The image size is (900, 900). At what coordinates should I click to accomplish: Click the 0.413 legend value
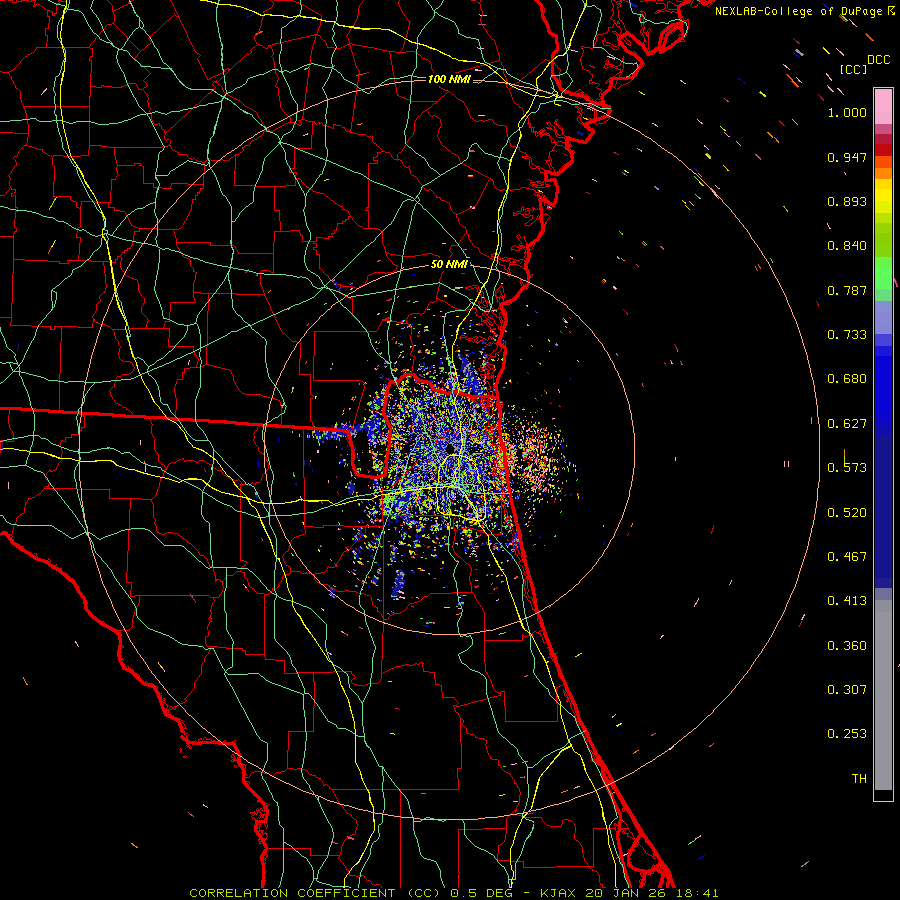[847, 601]
